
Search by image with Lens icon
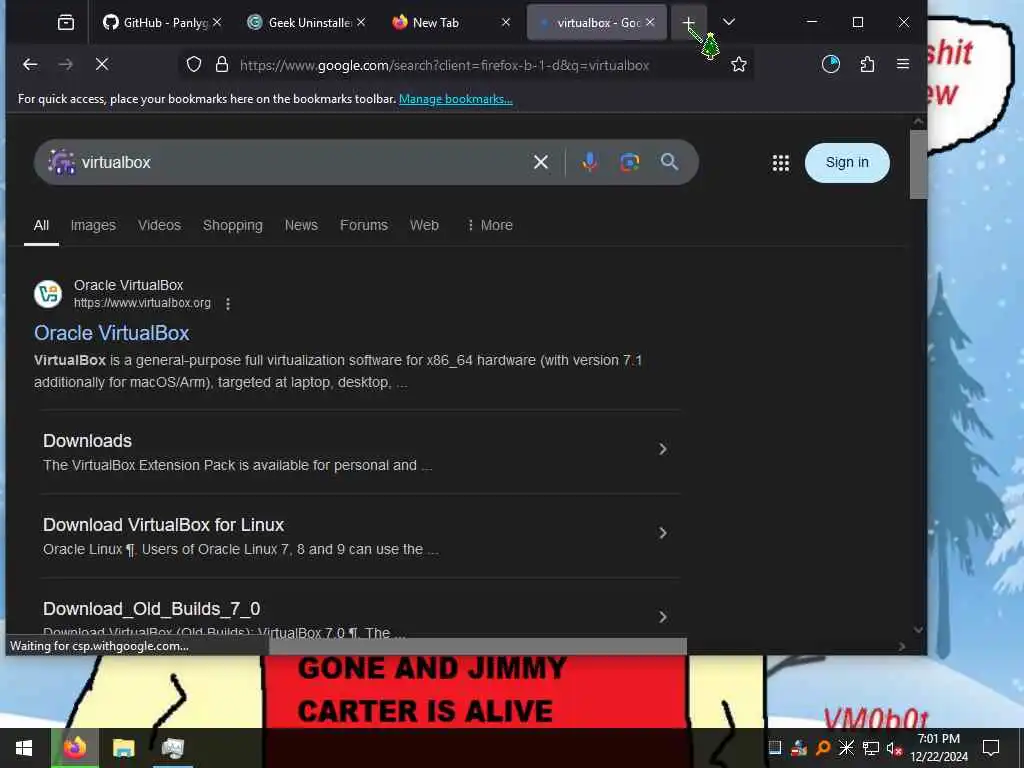(x=630, y=162)
